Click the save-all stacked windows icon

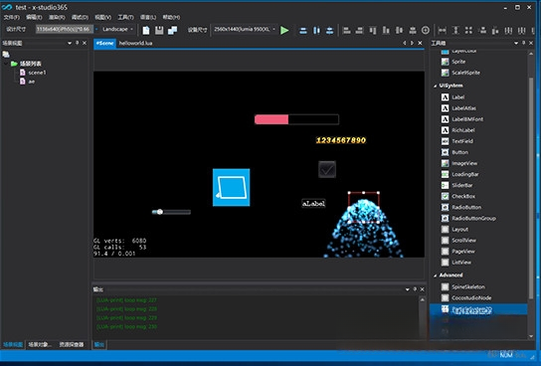[x=172, y=30]
